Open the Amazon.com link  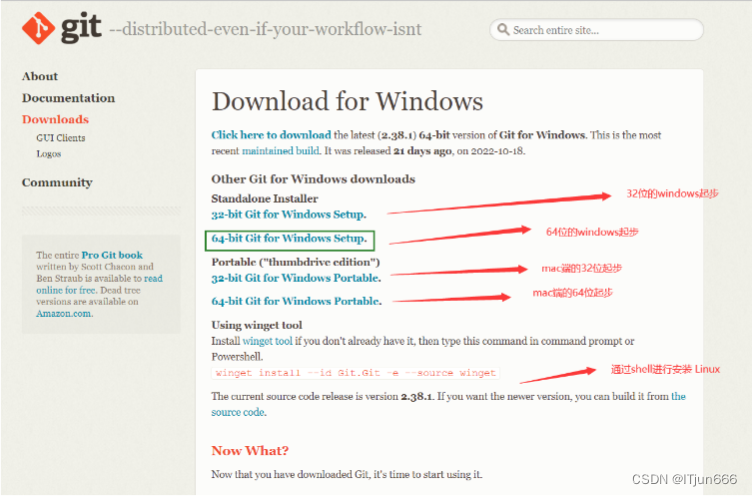(x=64, y=314)
